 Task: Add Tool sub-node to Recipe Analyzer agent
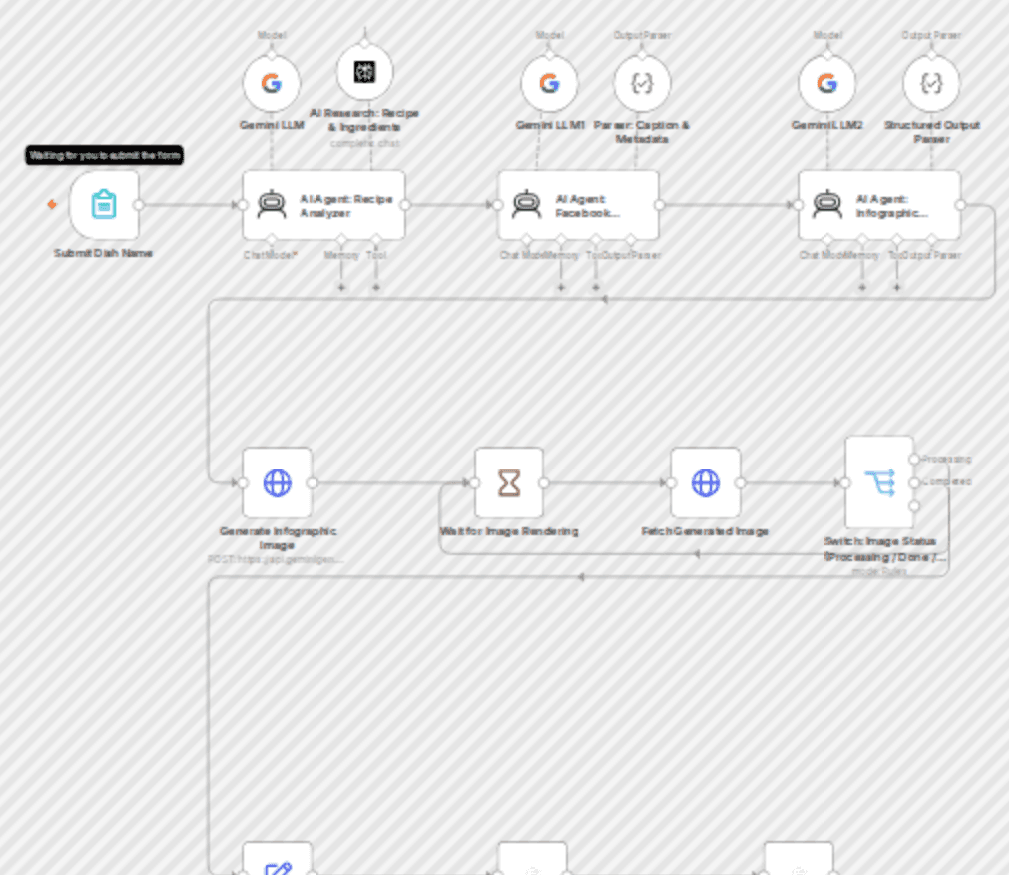tap(376, 287)
